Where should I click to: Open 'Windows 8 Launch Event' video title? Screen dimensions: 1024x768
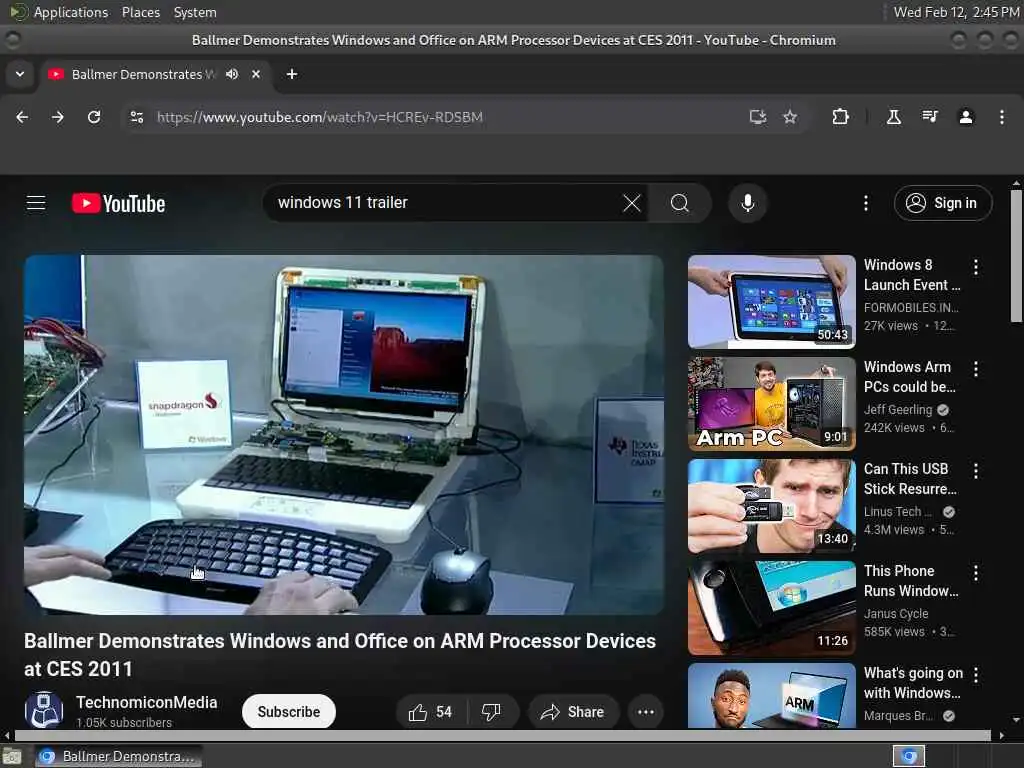pyautogui.click(x=912, y=275)
